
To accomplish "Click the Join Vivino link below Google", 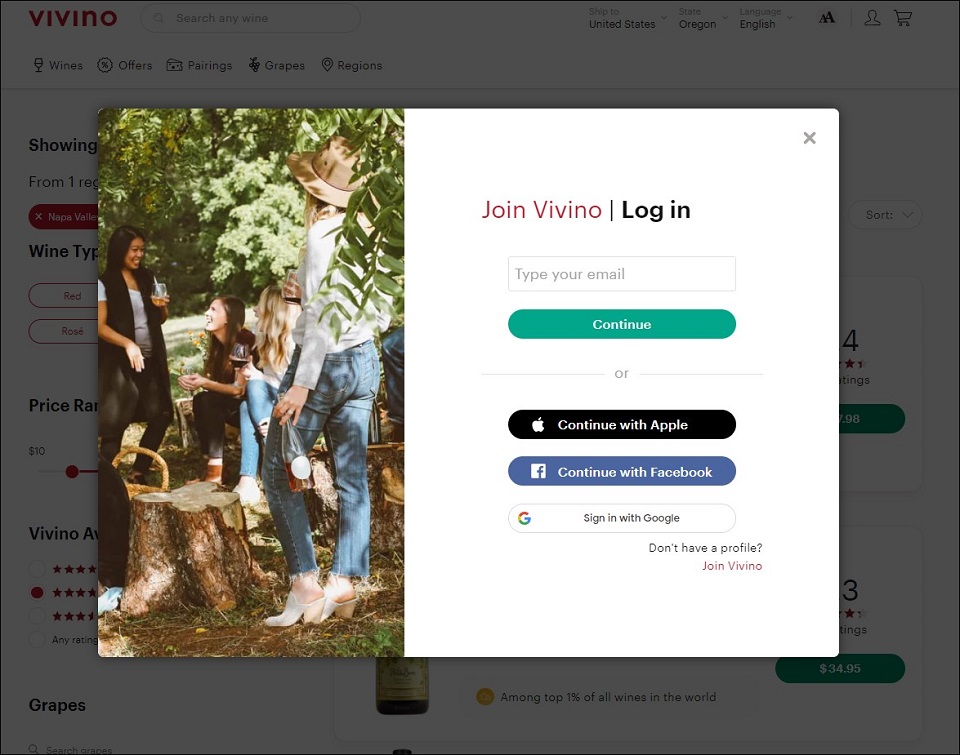I will 731,566.
